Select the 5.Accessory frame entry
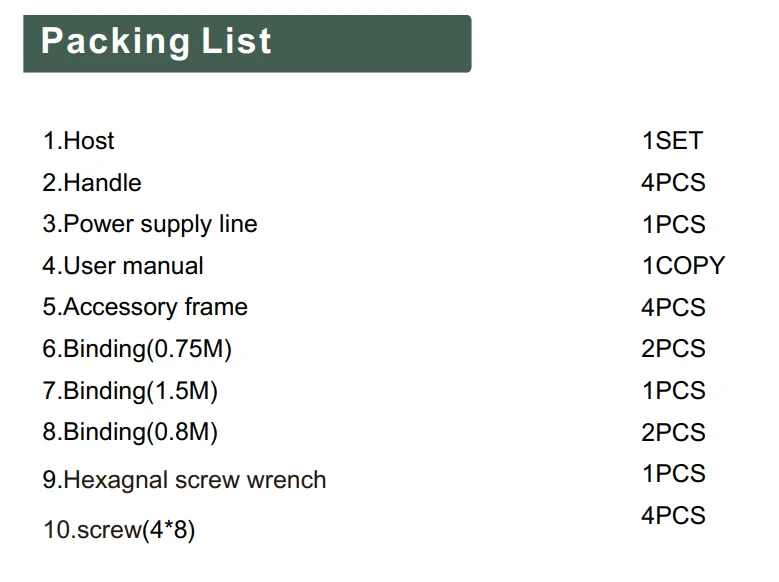 pos(145,307)
